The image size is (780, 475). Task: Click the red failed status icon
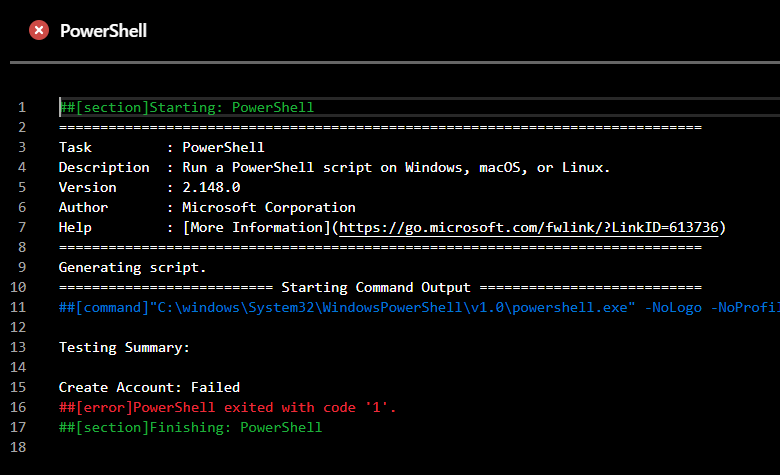[39, 30]
